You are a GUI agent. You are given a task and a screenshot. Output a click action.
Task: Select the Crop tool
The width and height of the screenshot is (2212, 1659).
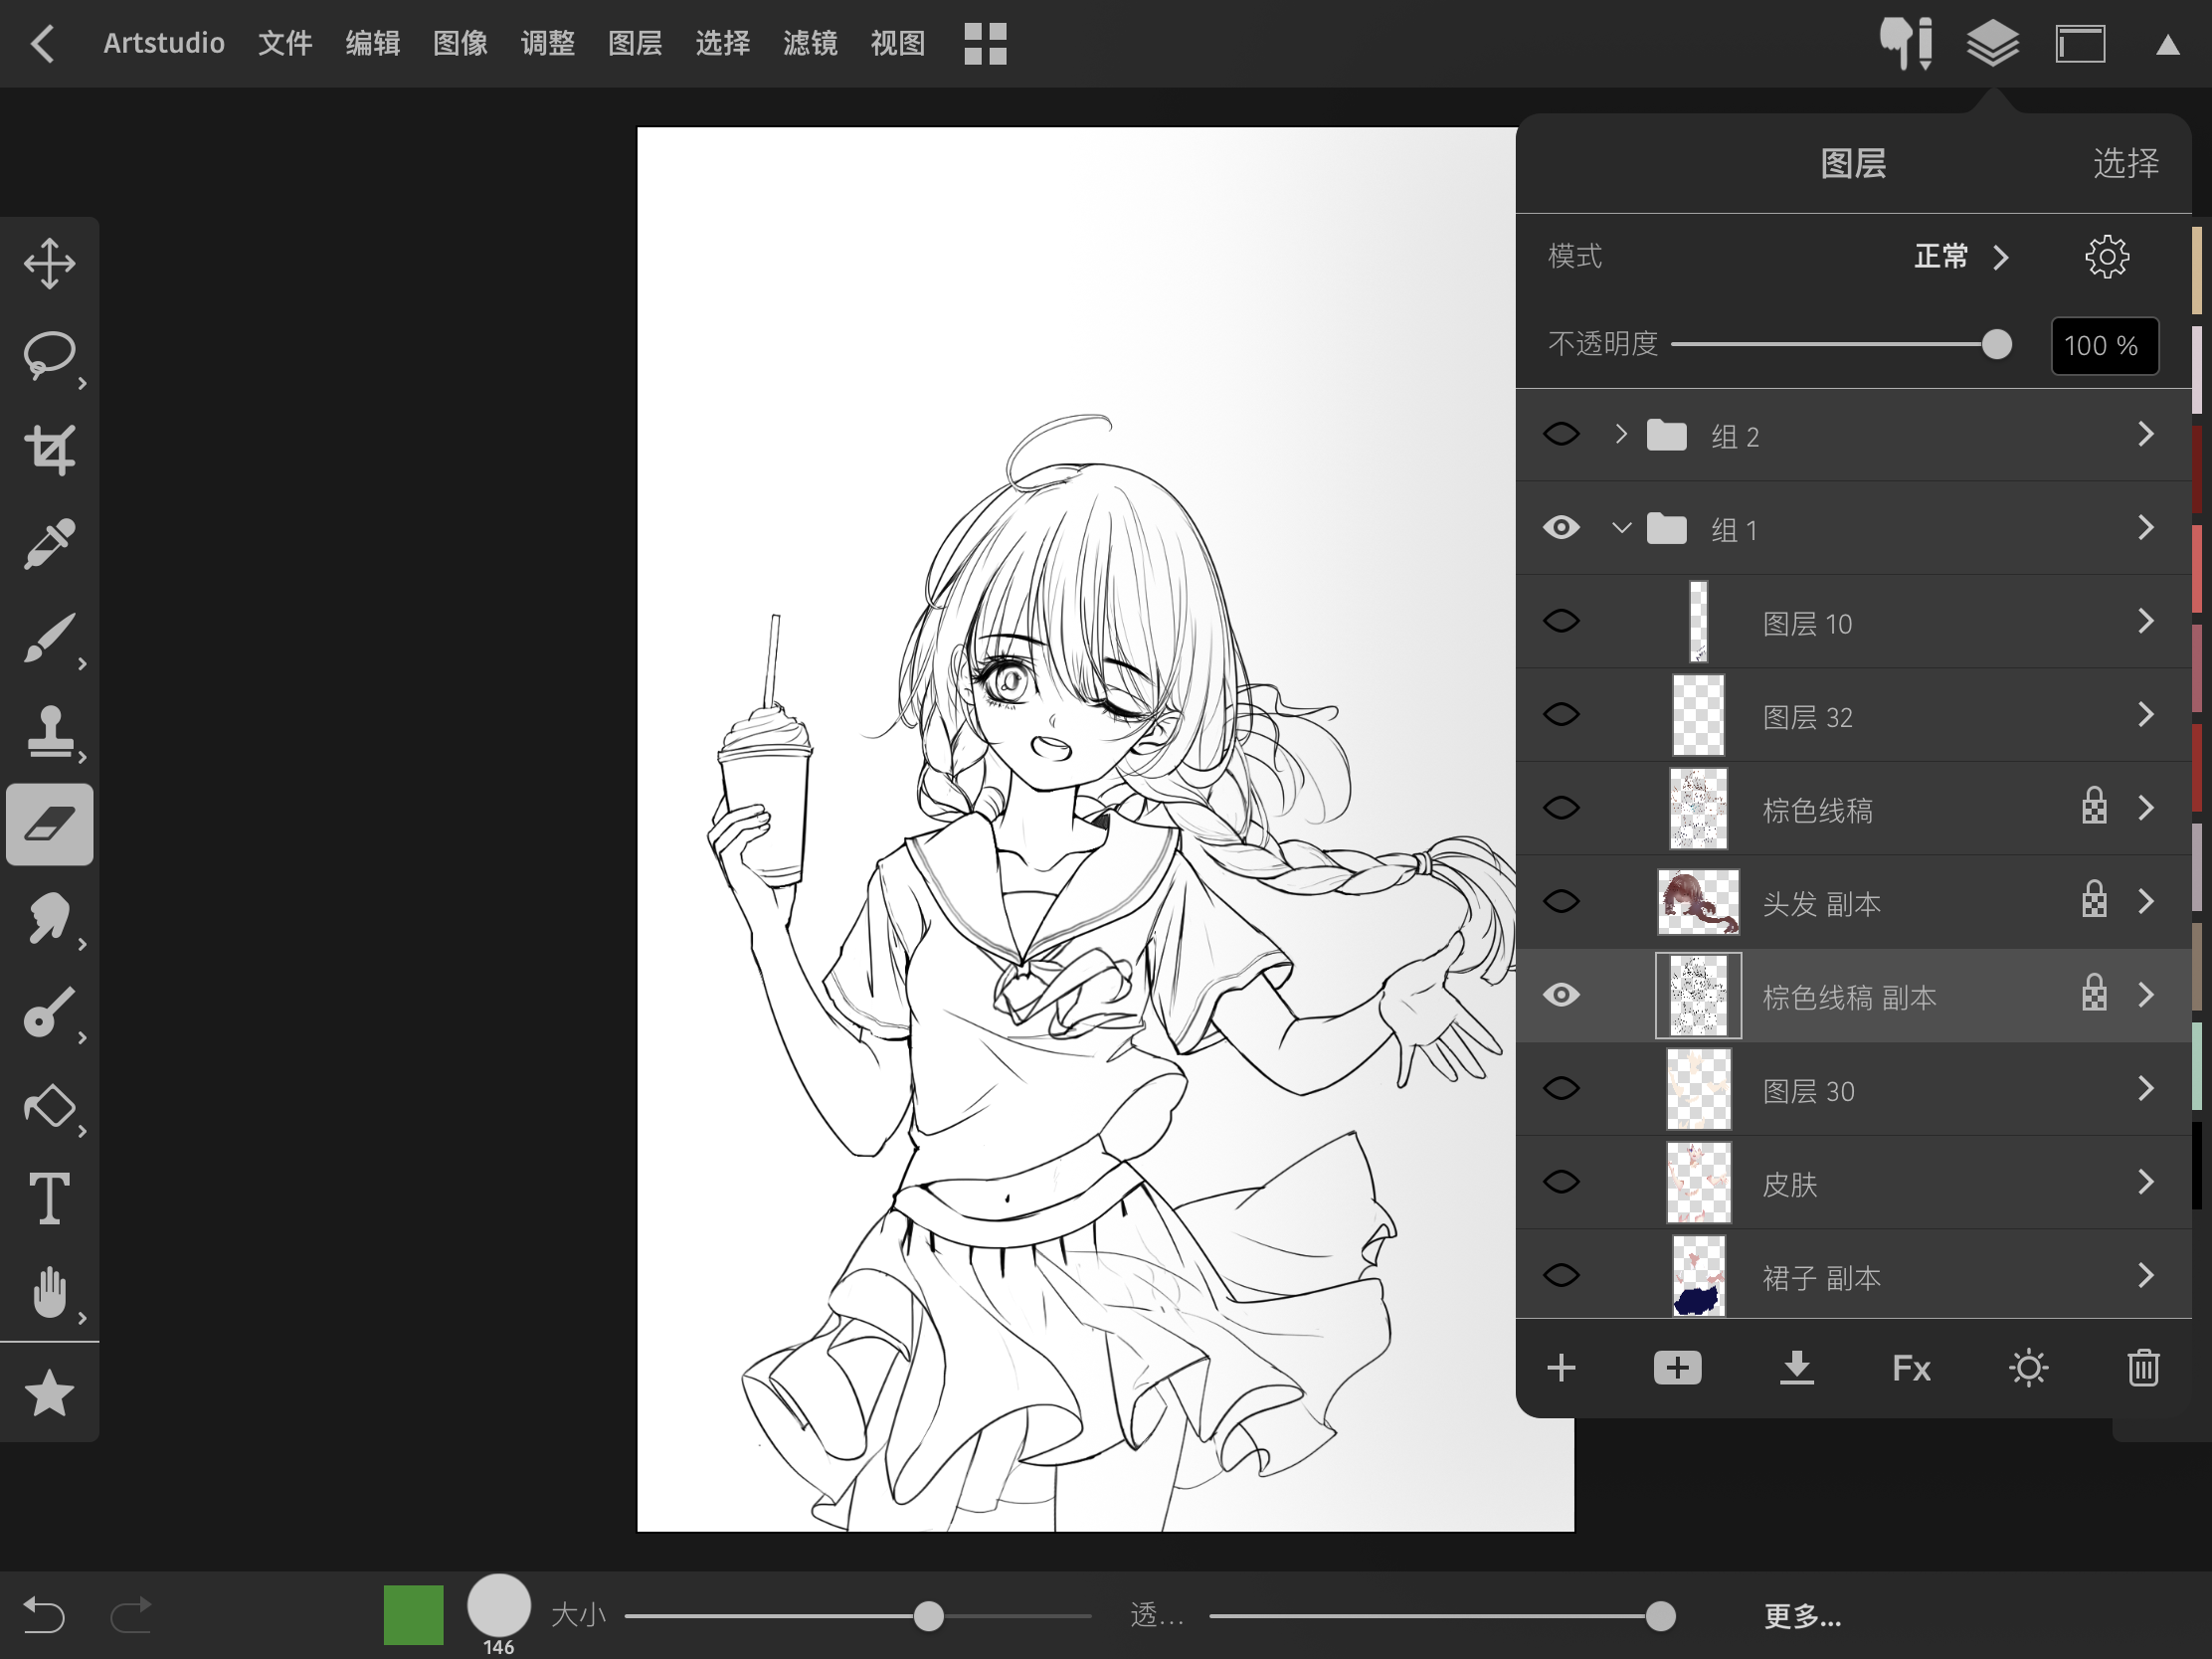49,449
